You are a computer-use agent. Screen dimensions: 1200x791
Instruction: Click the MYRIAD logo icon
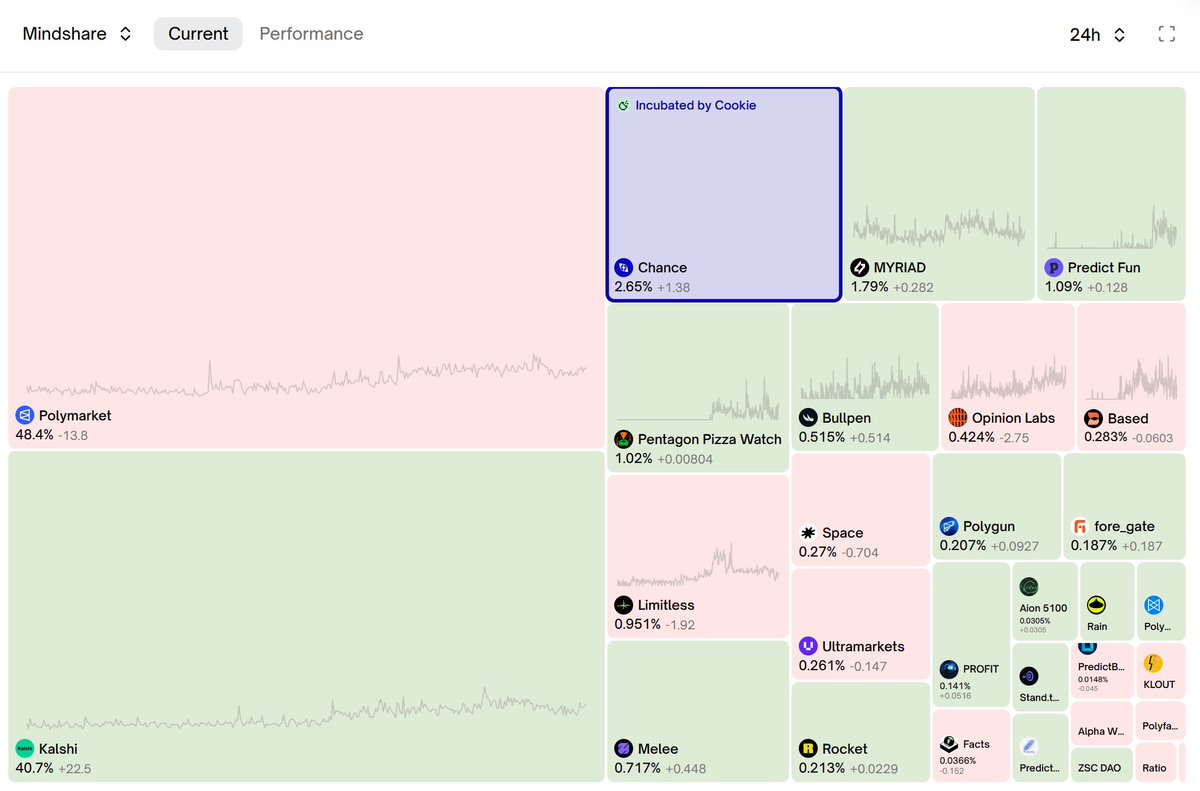[x=860, y=267]
